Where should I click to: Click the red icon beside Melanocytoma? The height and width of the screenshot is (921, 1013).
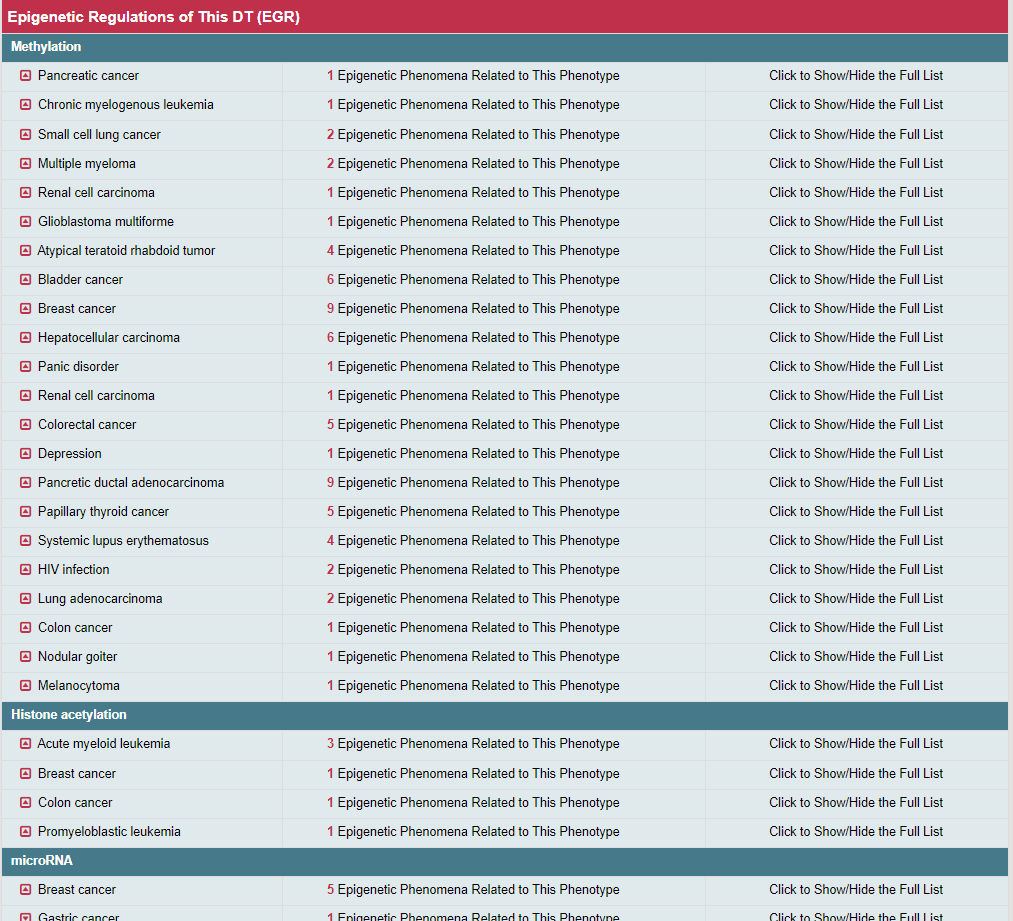[x=25, y=685]
